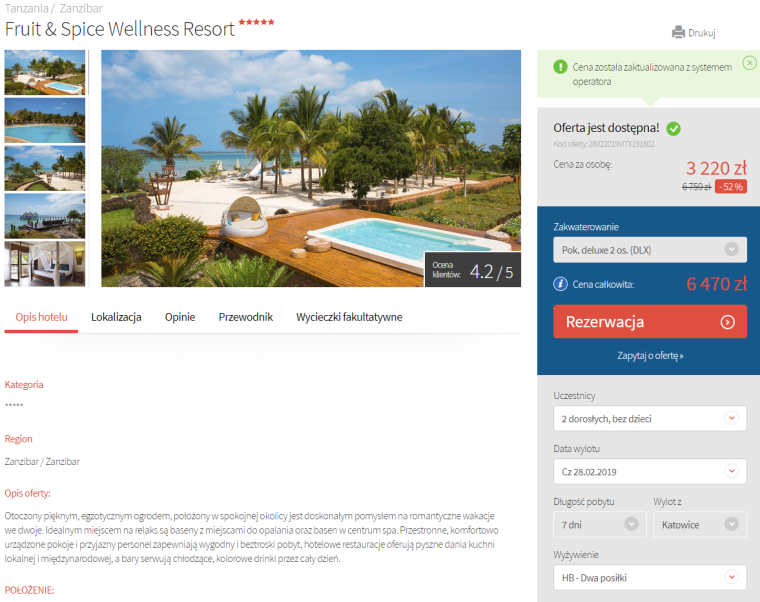Click the total price info icon

(x=560, y=284)
